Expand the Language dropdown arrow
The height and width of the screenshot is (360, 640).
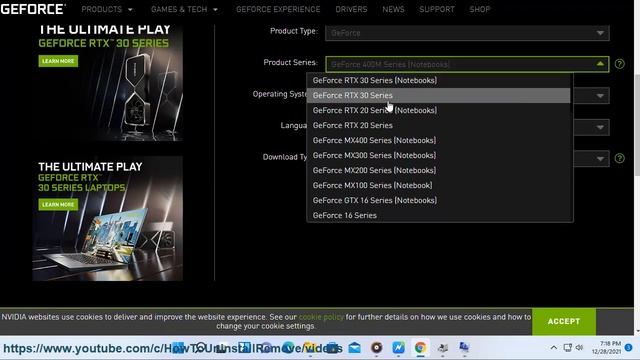point(600,127)
